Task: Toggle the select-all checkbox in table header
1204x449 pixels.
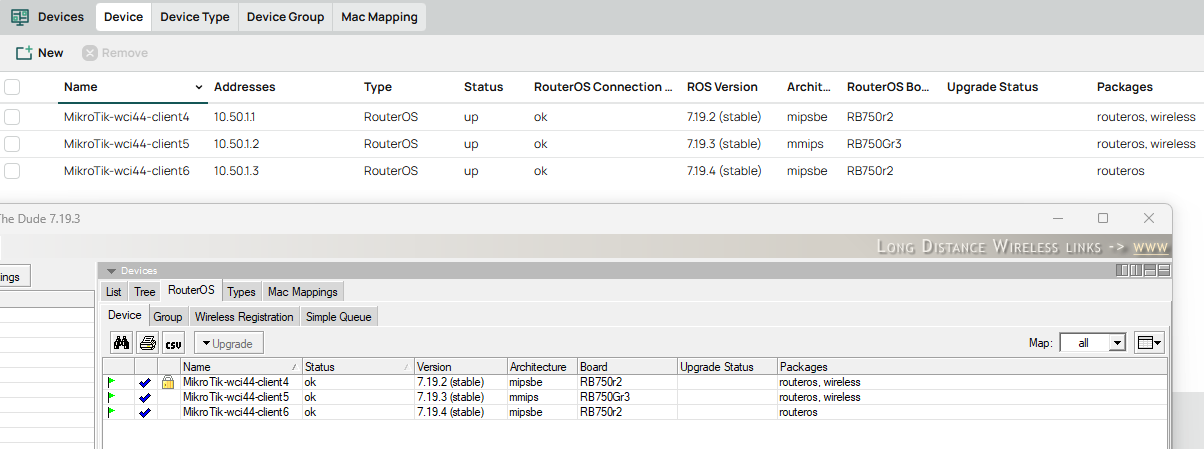Action: pos(12,87)
